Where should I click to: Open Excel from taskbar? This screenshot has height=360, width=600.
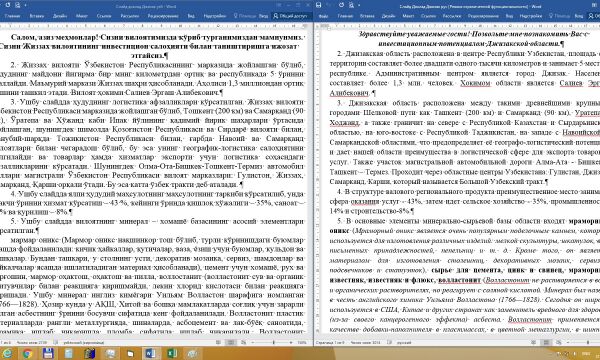click(172, 353)
